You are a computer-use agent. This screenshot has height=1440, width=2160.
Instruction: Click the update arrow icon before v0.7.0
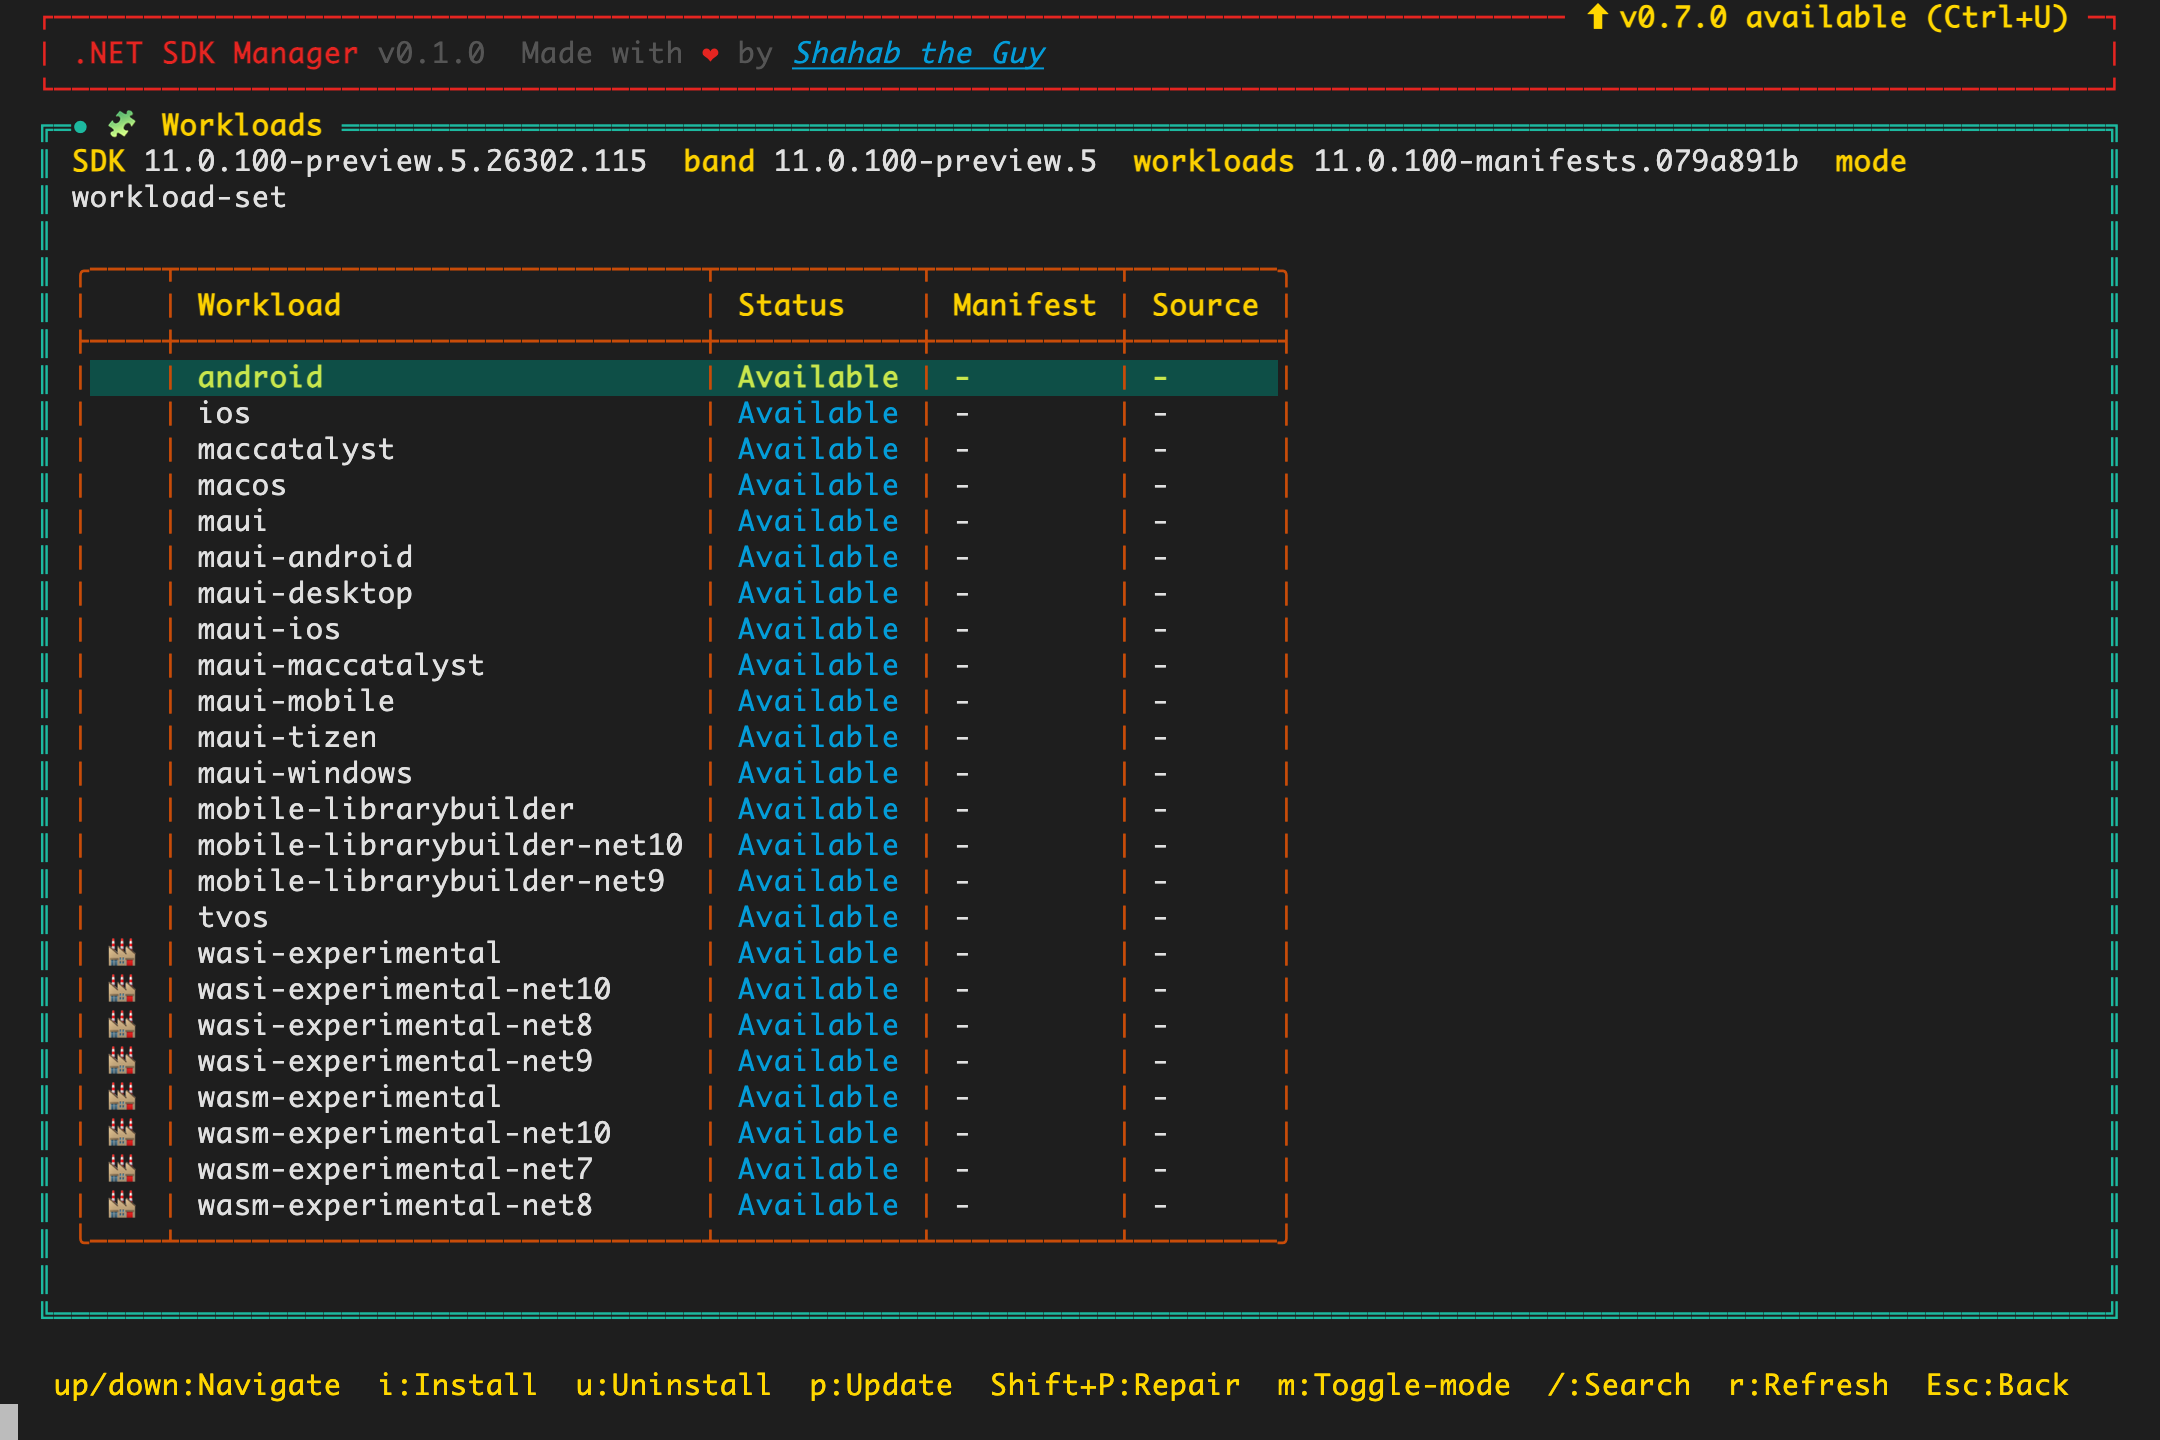(x=1597, y=17)
